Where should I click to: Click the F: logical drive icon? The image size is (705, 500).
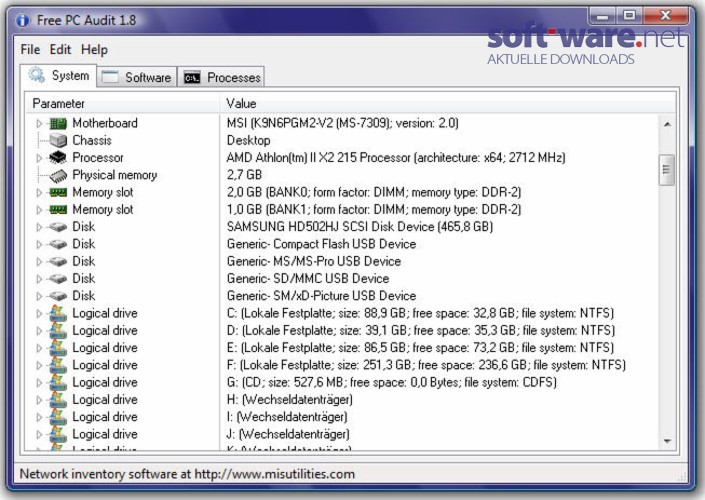58,365
